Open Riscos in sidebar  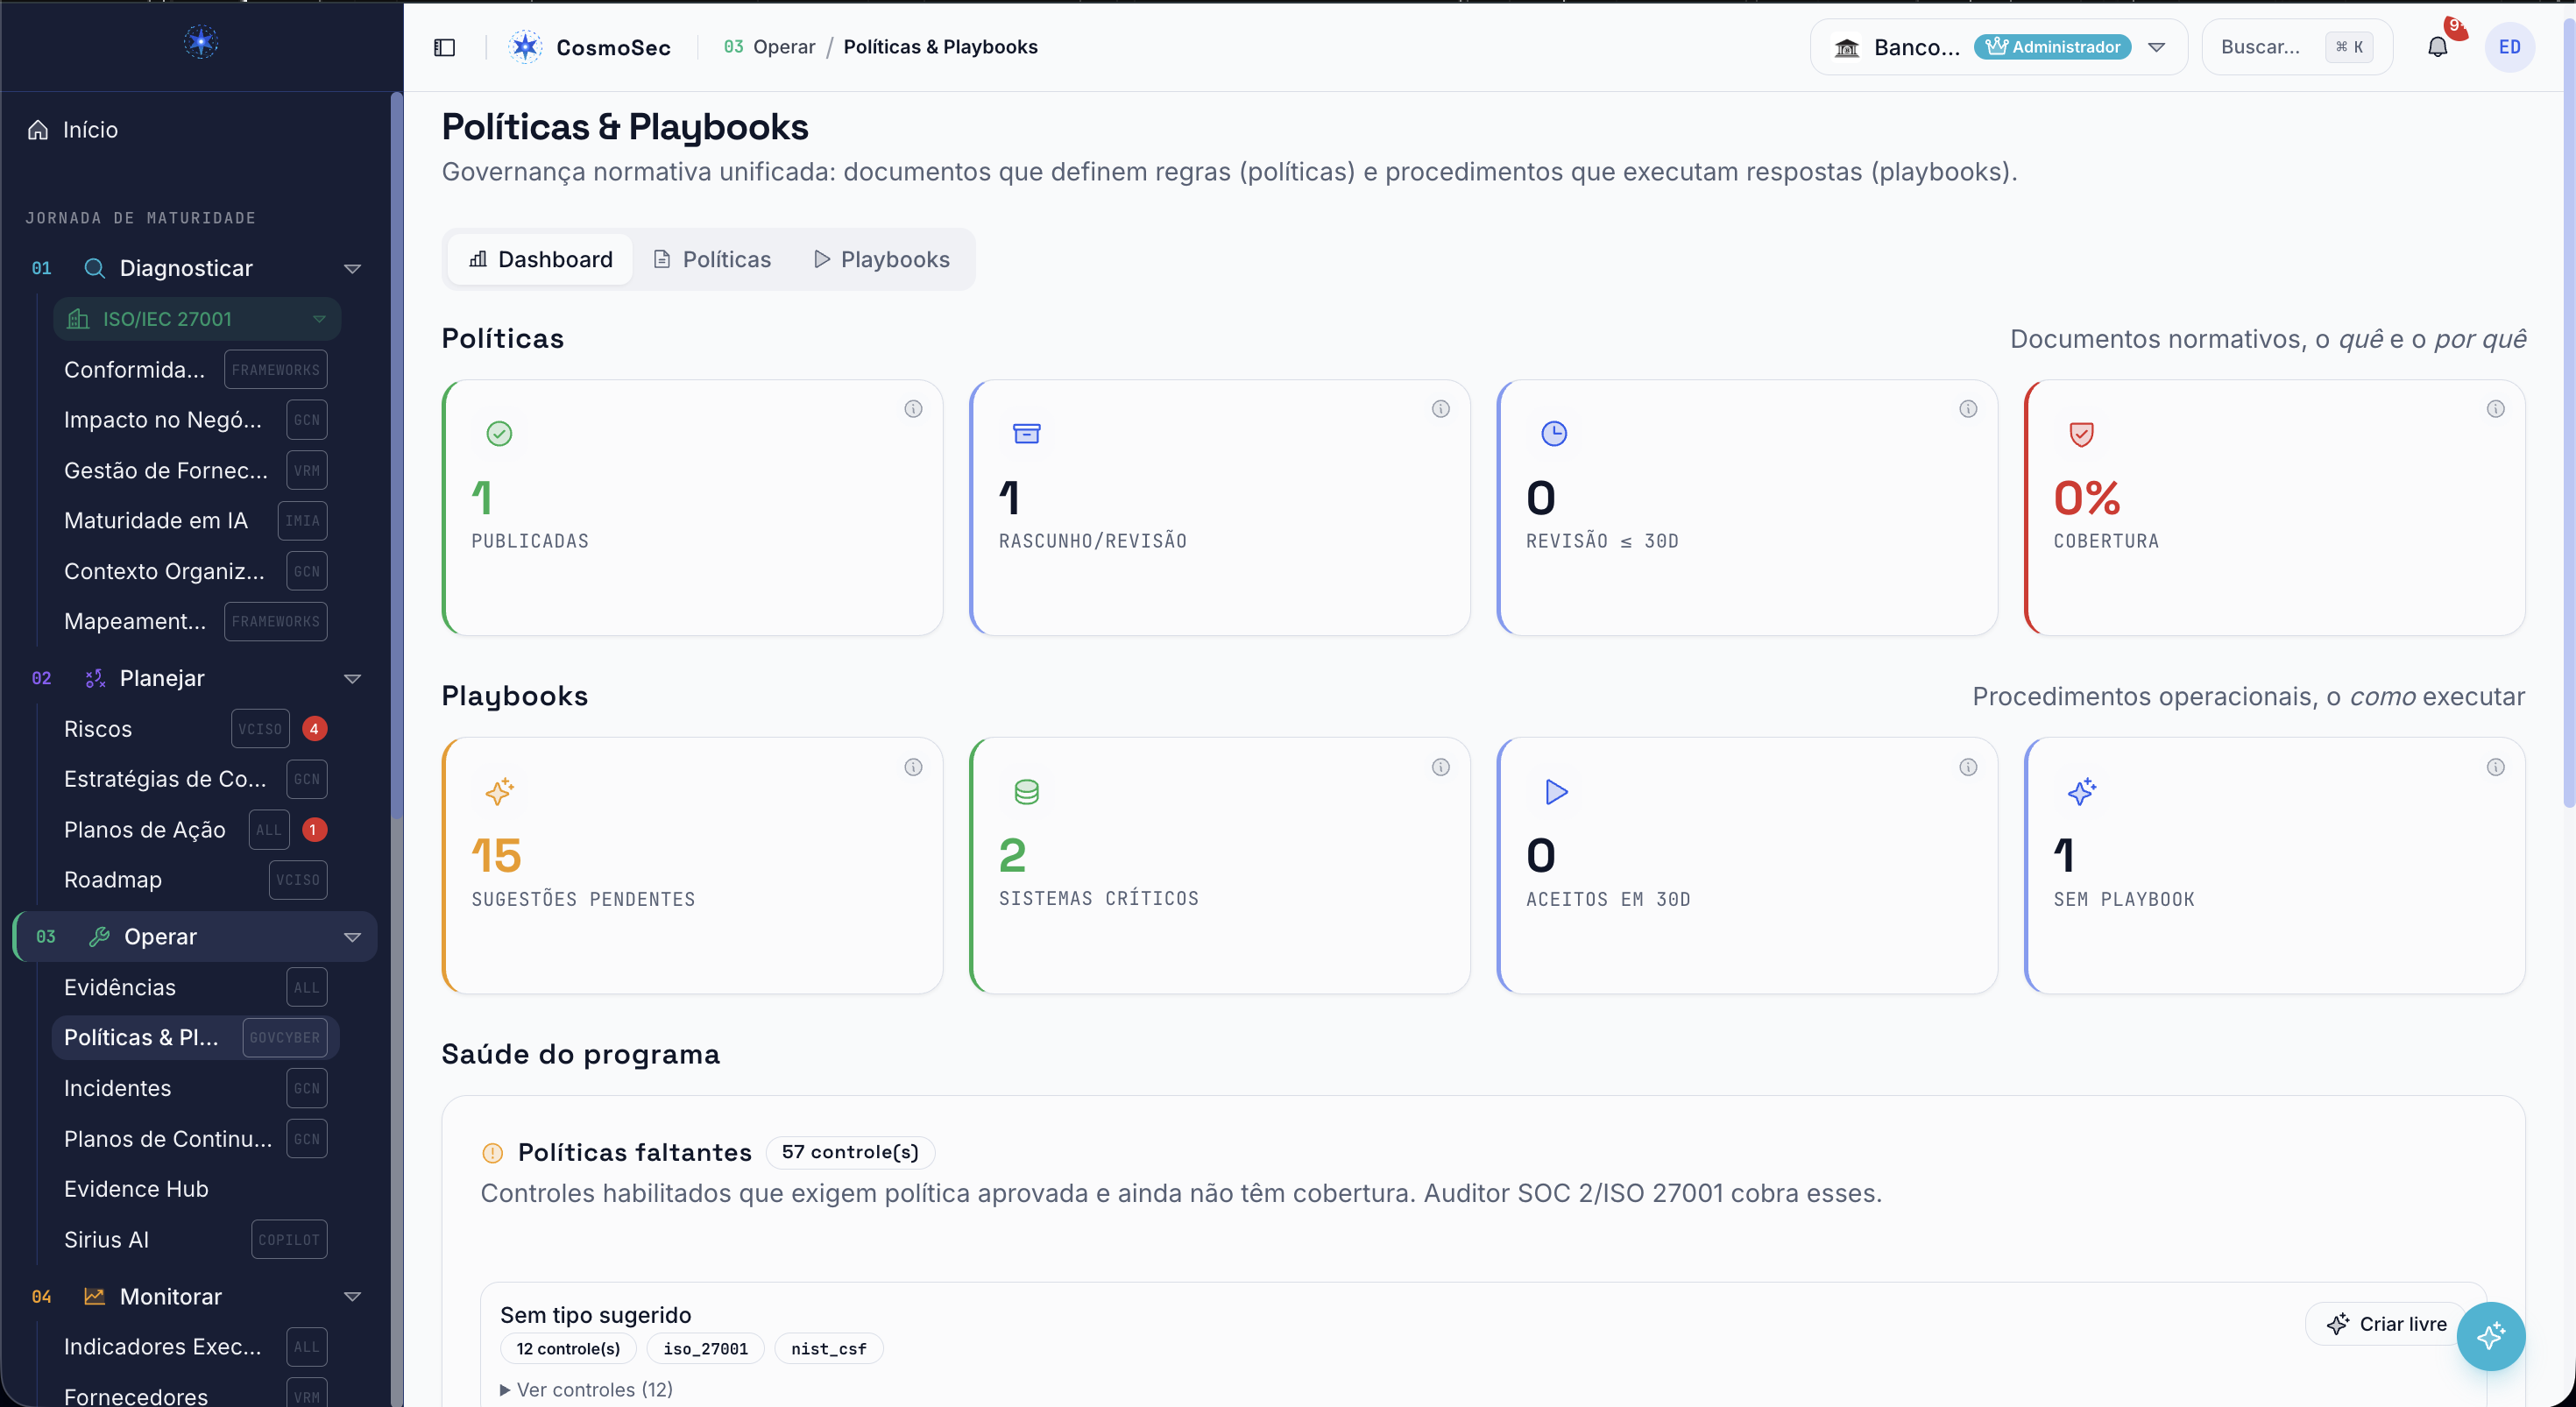click(x=98, y=729)
